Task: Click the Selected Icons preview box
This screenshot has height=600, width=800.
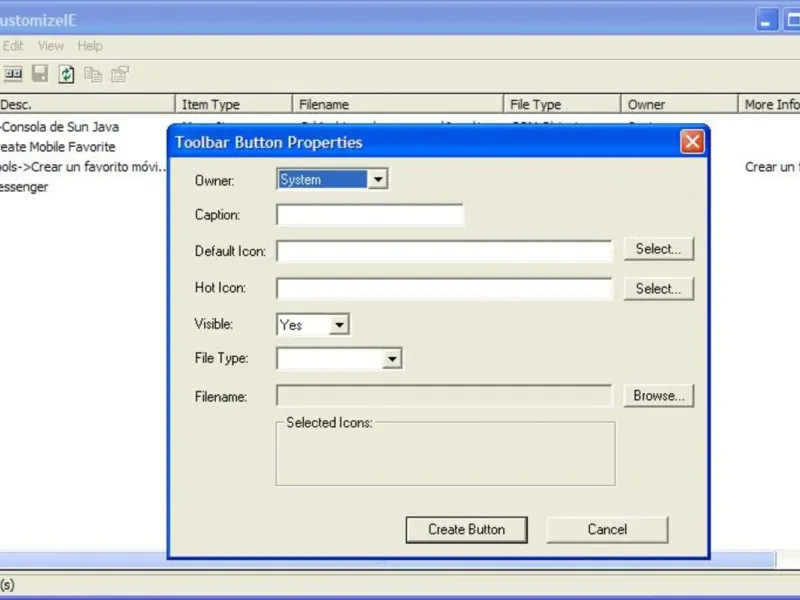Action: coord(445,454)
